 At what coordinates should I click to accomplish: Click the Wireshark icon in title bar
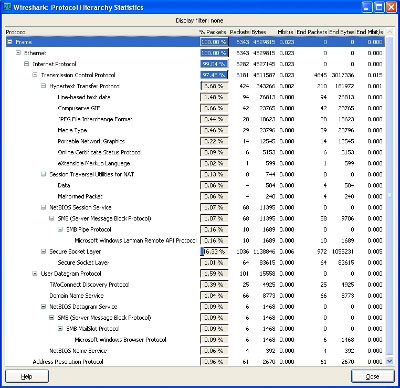tap(7, 7)
